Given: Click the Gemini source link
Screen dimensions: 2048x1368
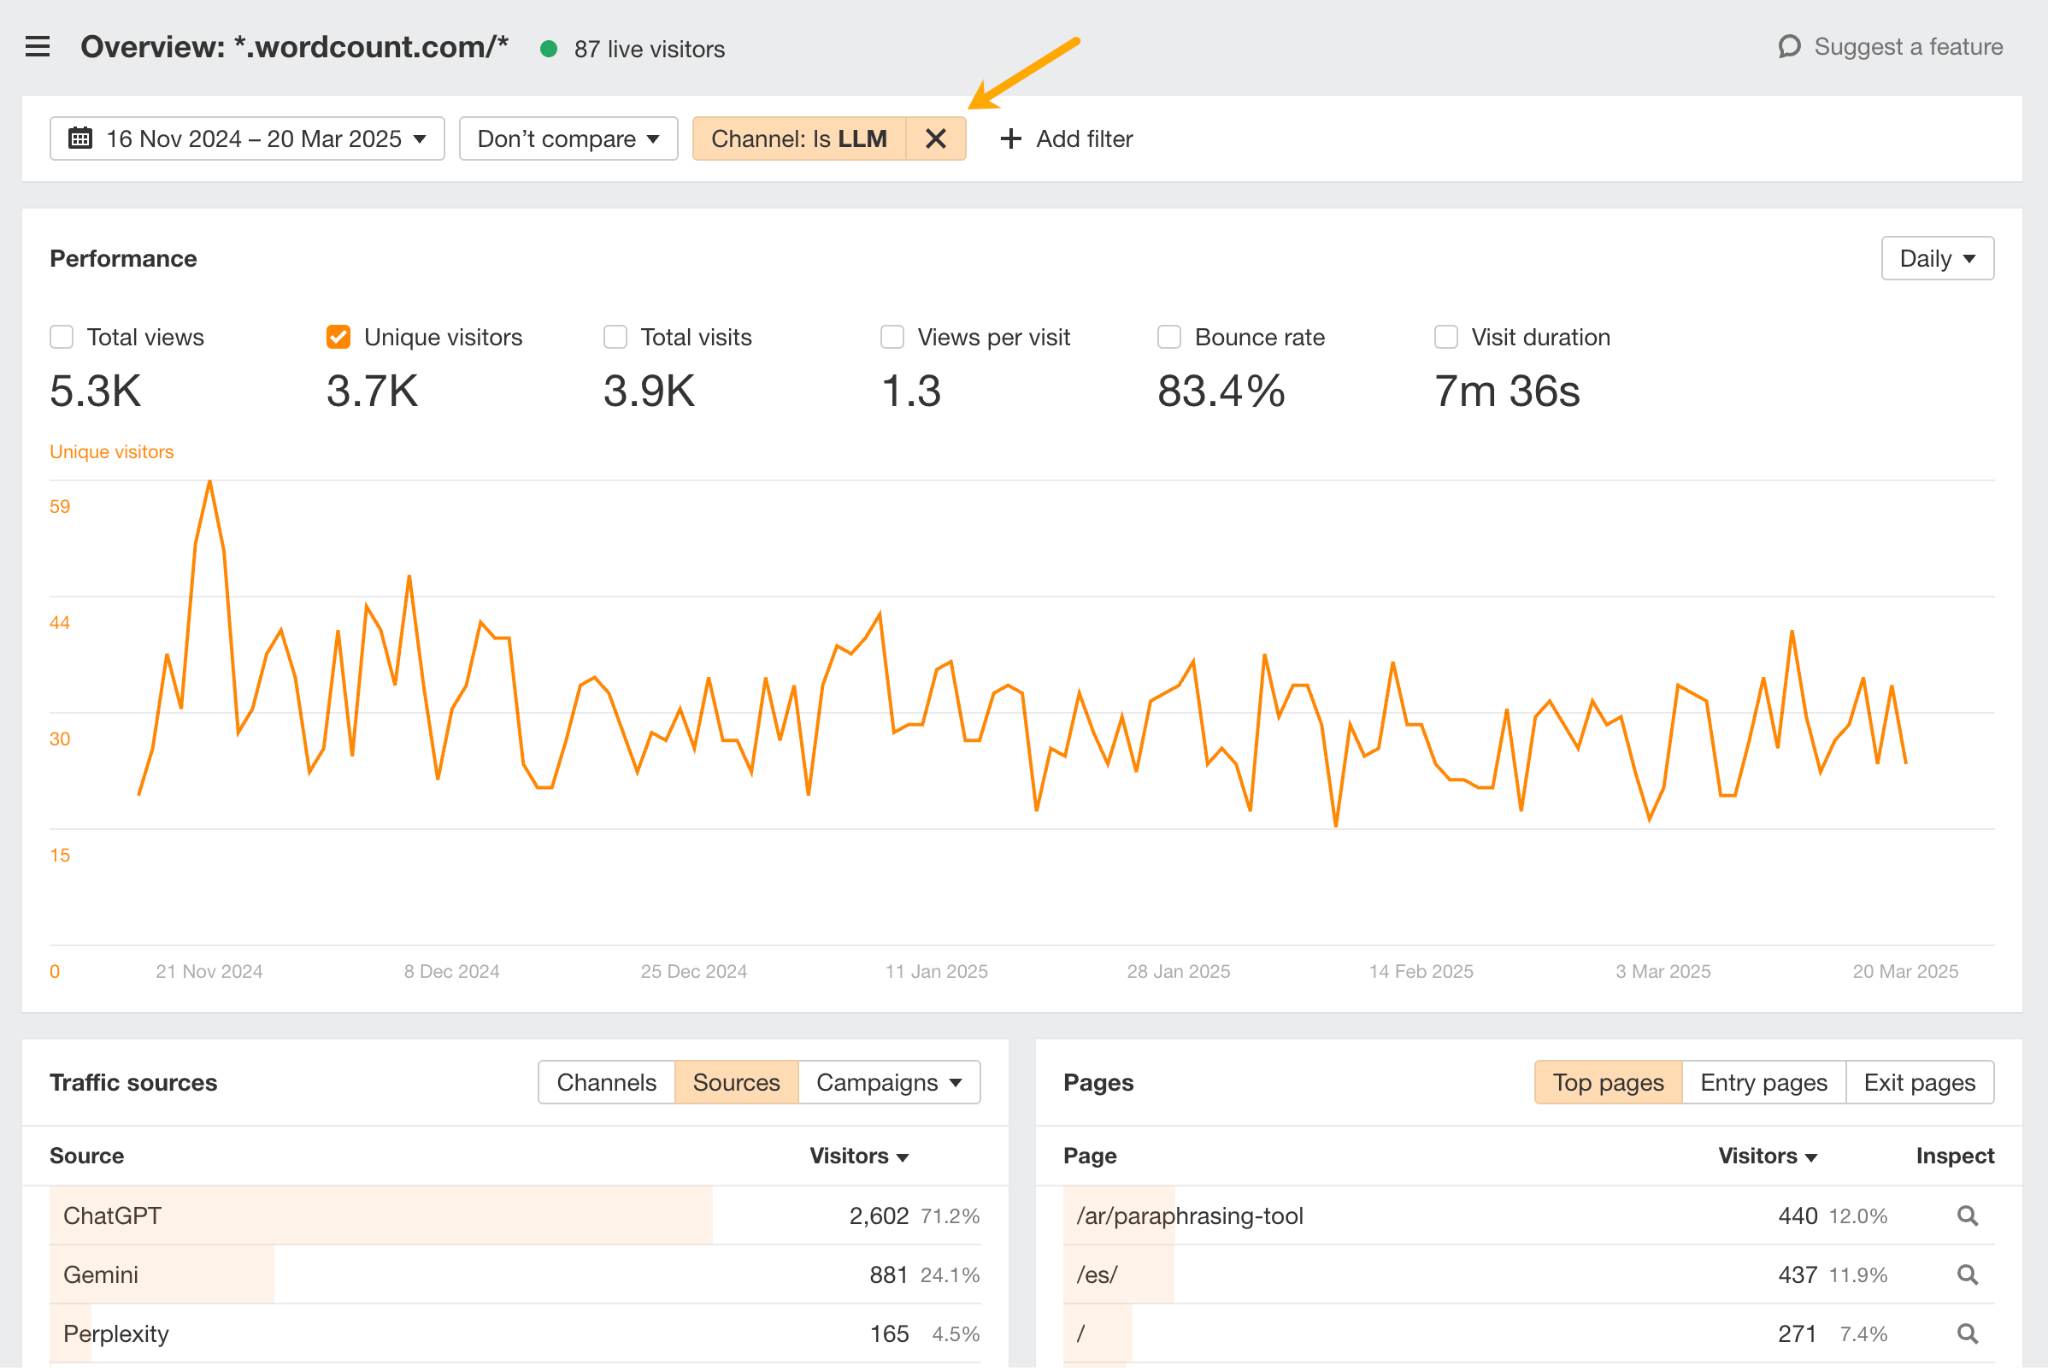Looking at the screenshot, I should tap(100, 1274).
